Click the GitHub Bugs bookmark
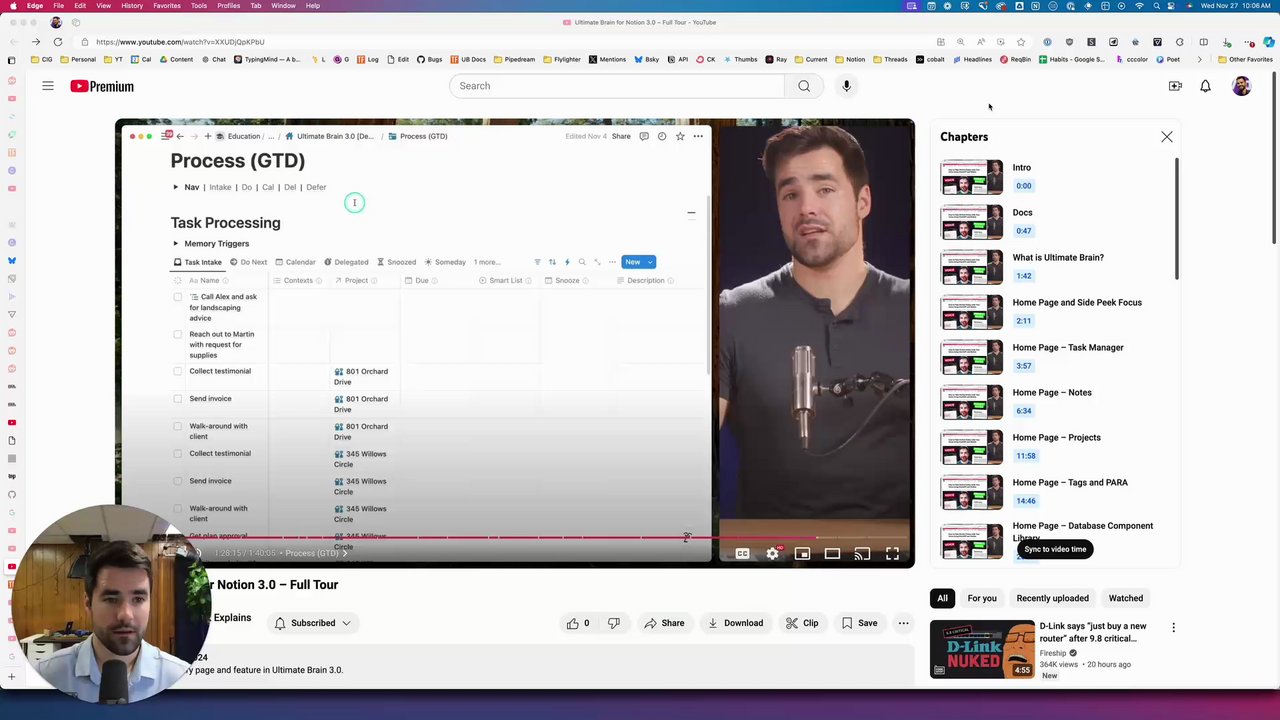Viewport: 1280px width, 720px height. (x=429, y=59)
